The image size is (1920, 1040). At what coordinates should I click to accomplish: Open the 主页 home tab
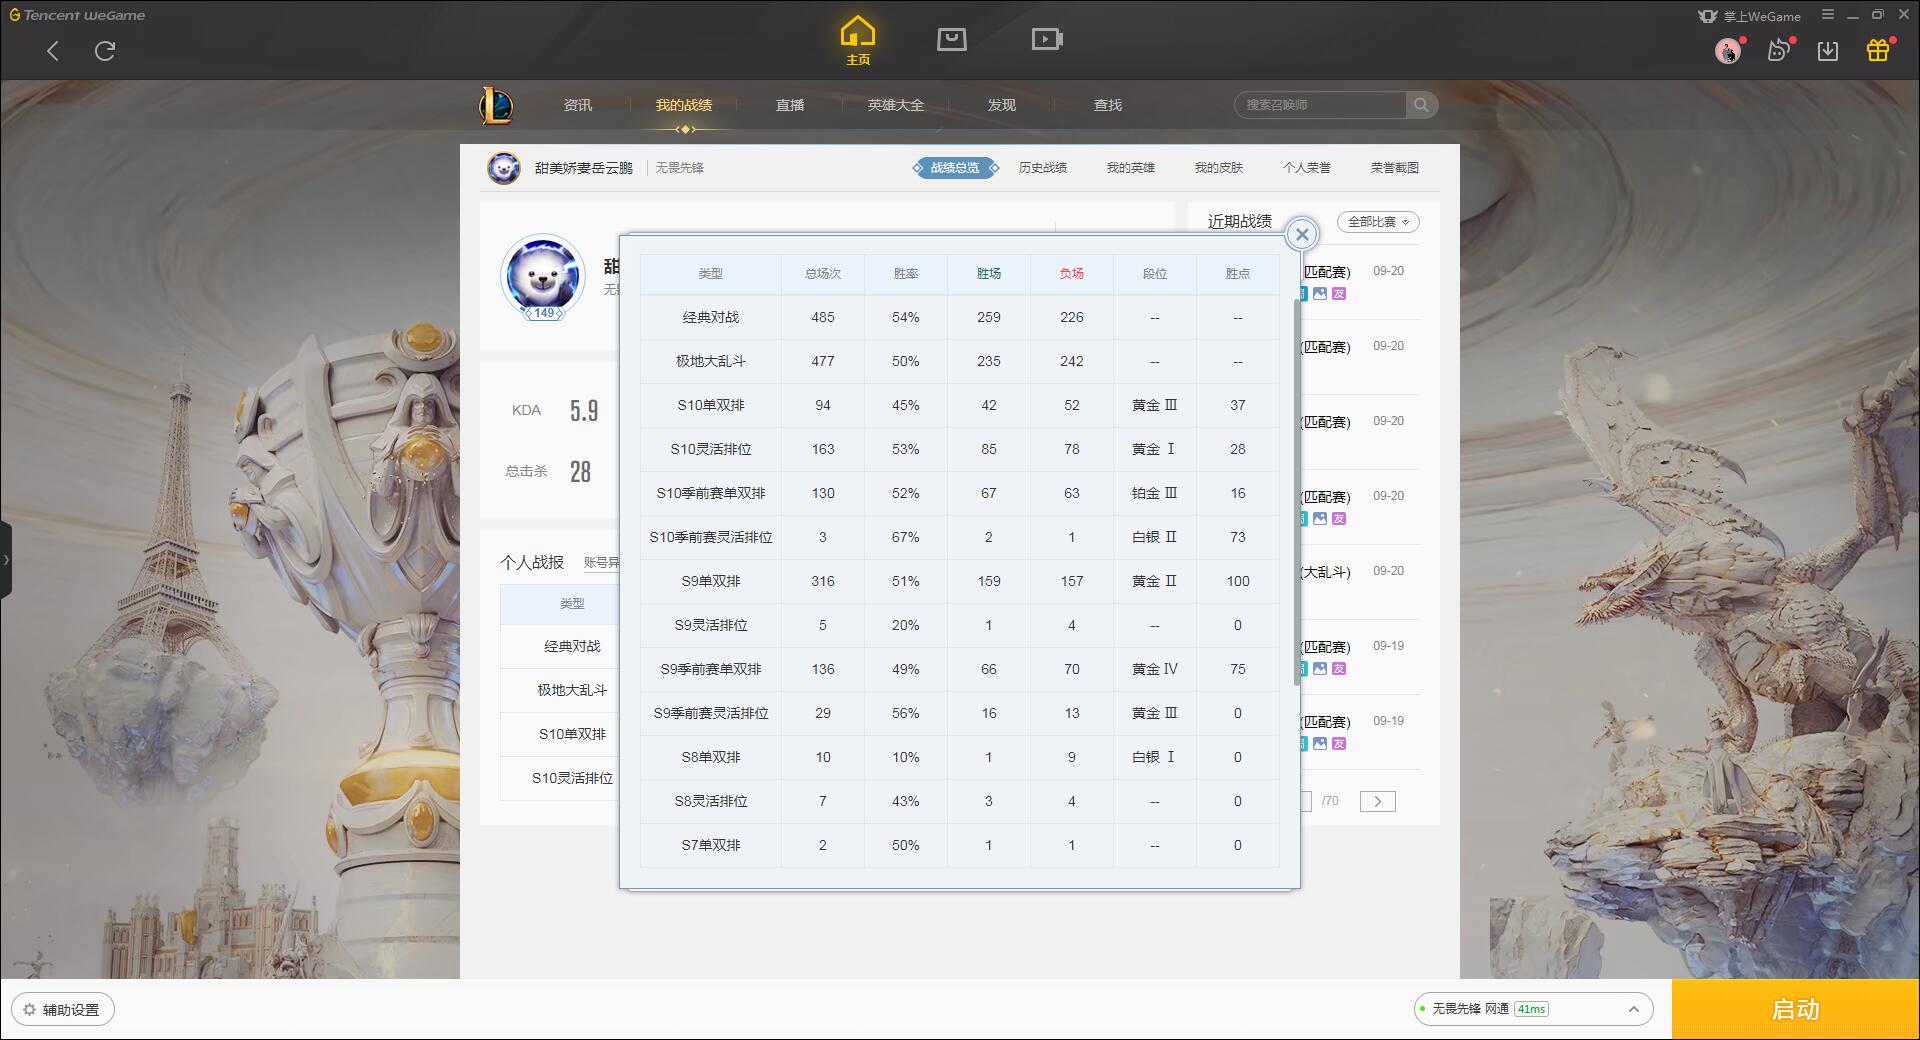(x=858, y=41)
